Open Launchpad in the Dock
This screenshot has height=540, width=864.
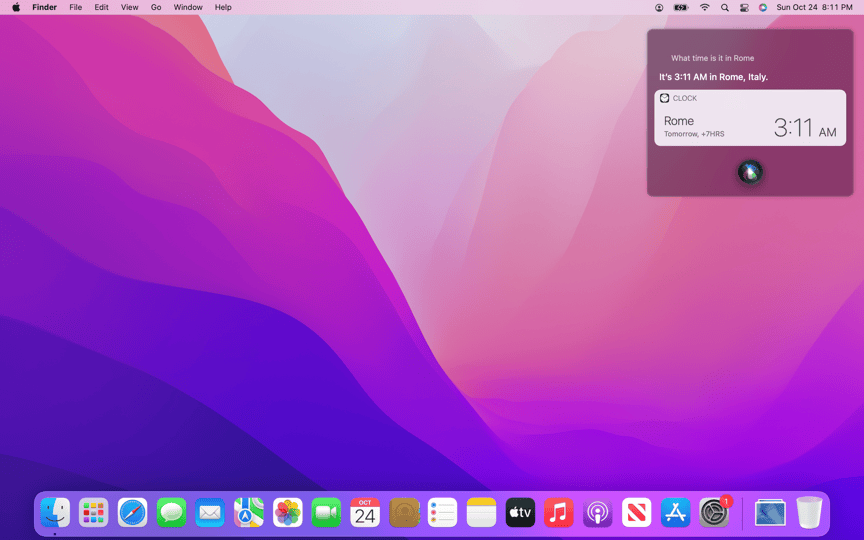94,512
